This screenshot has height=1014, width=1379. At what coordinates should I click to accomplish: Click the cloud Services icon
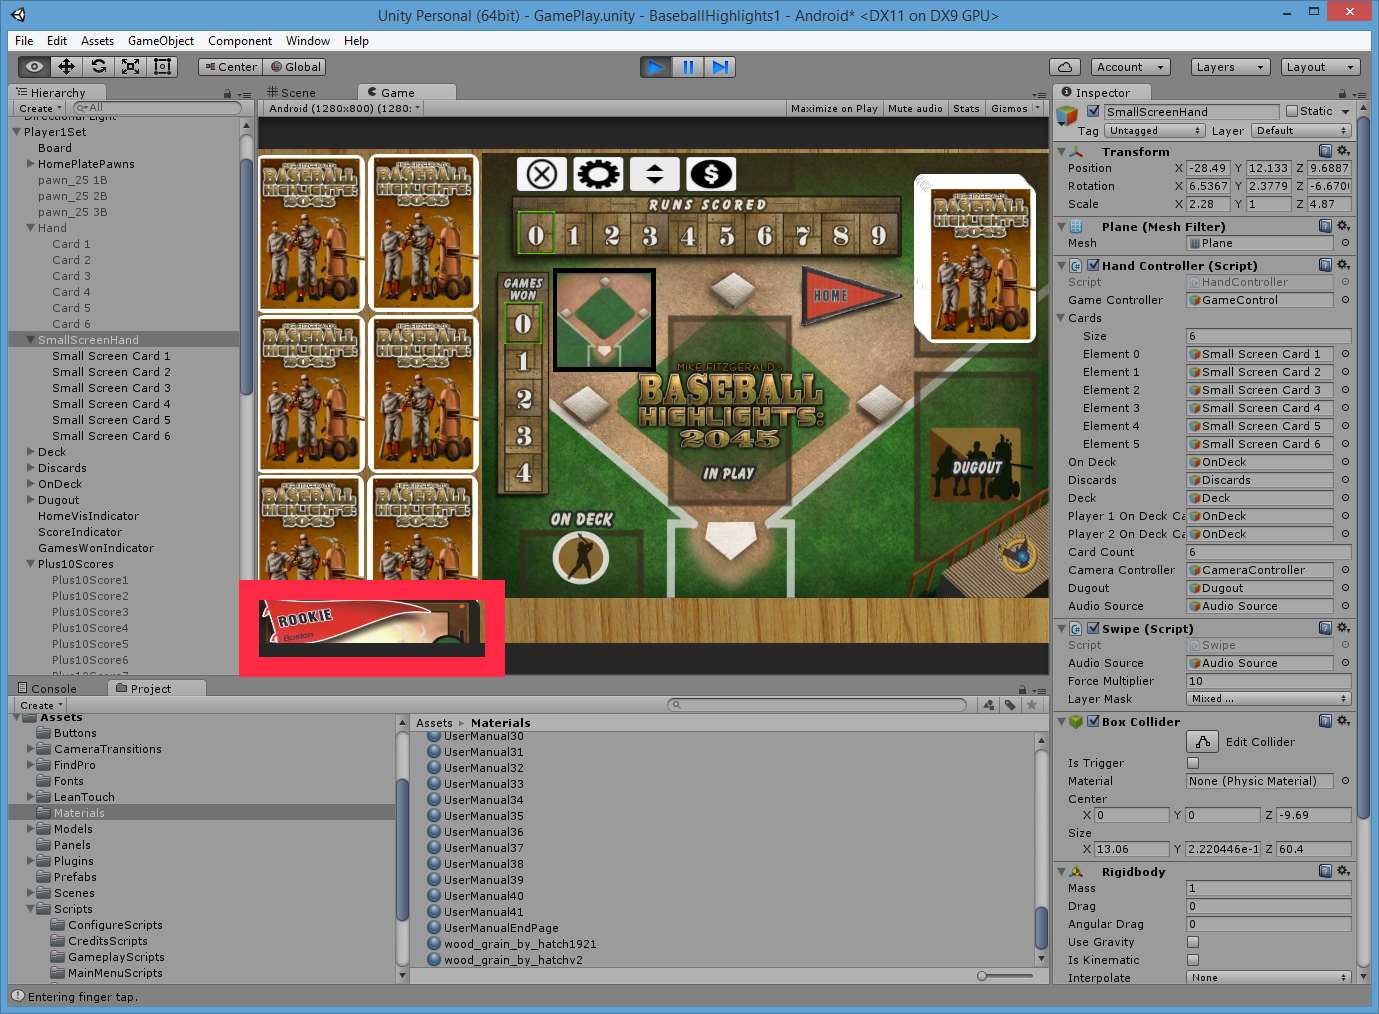[1064, 66]
